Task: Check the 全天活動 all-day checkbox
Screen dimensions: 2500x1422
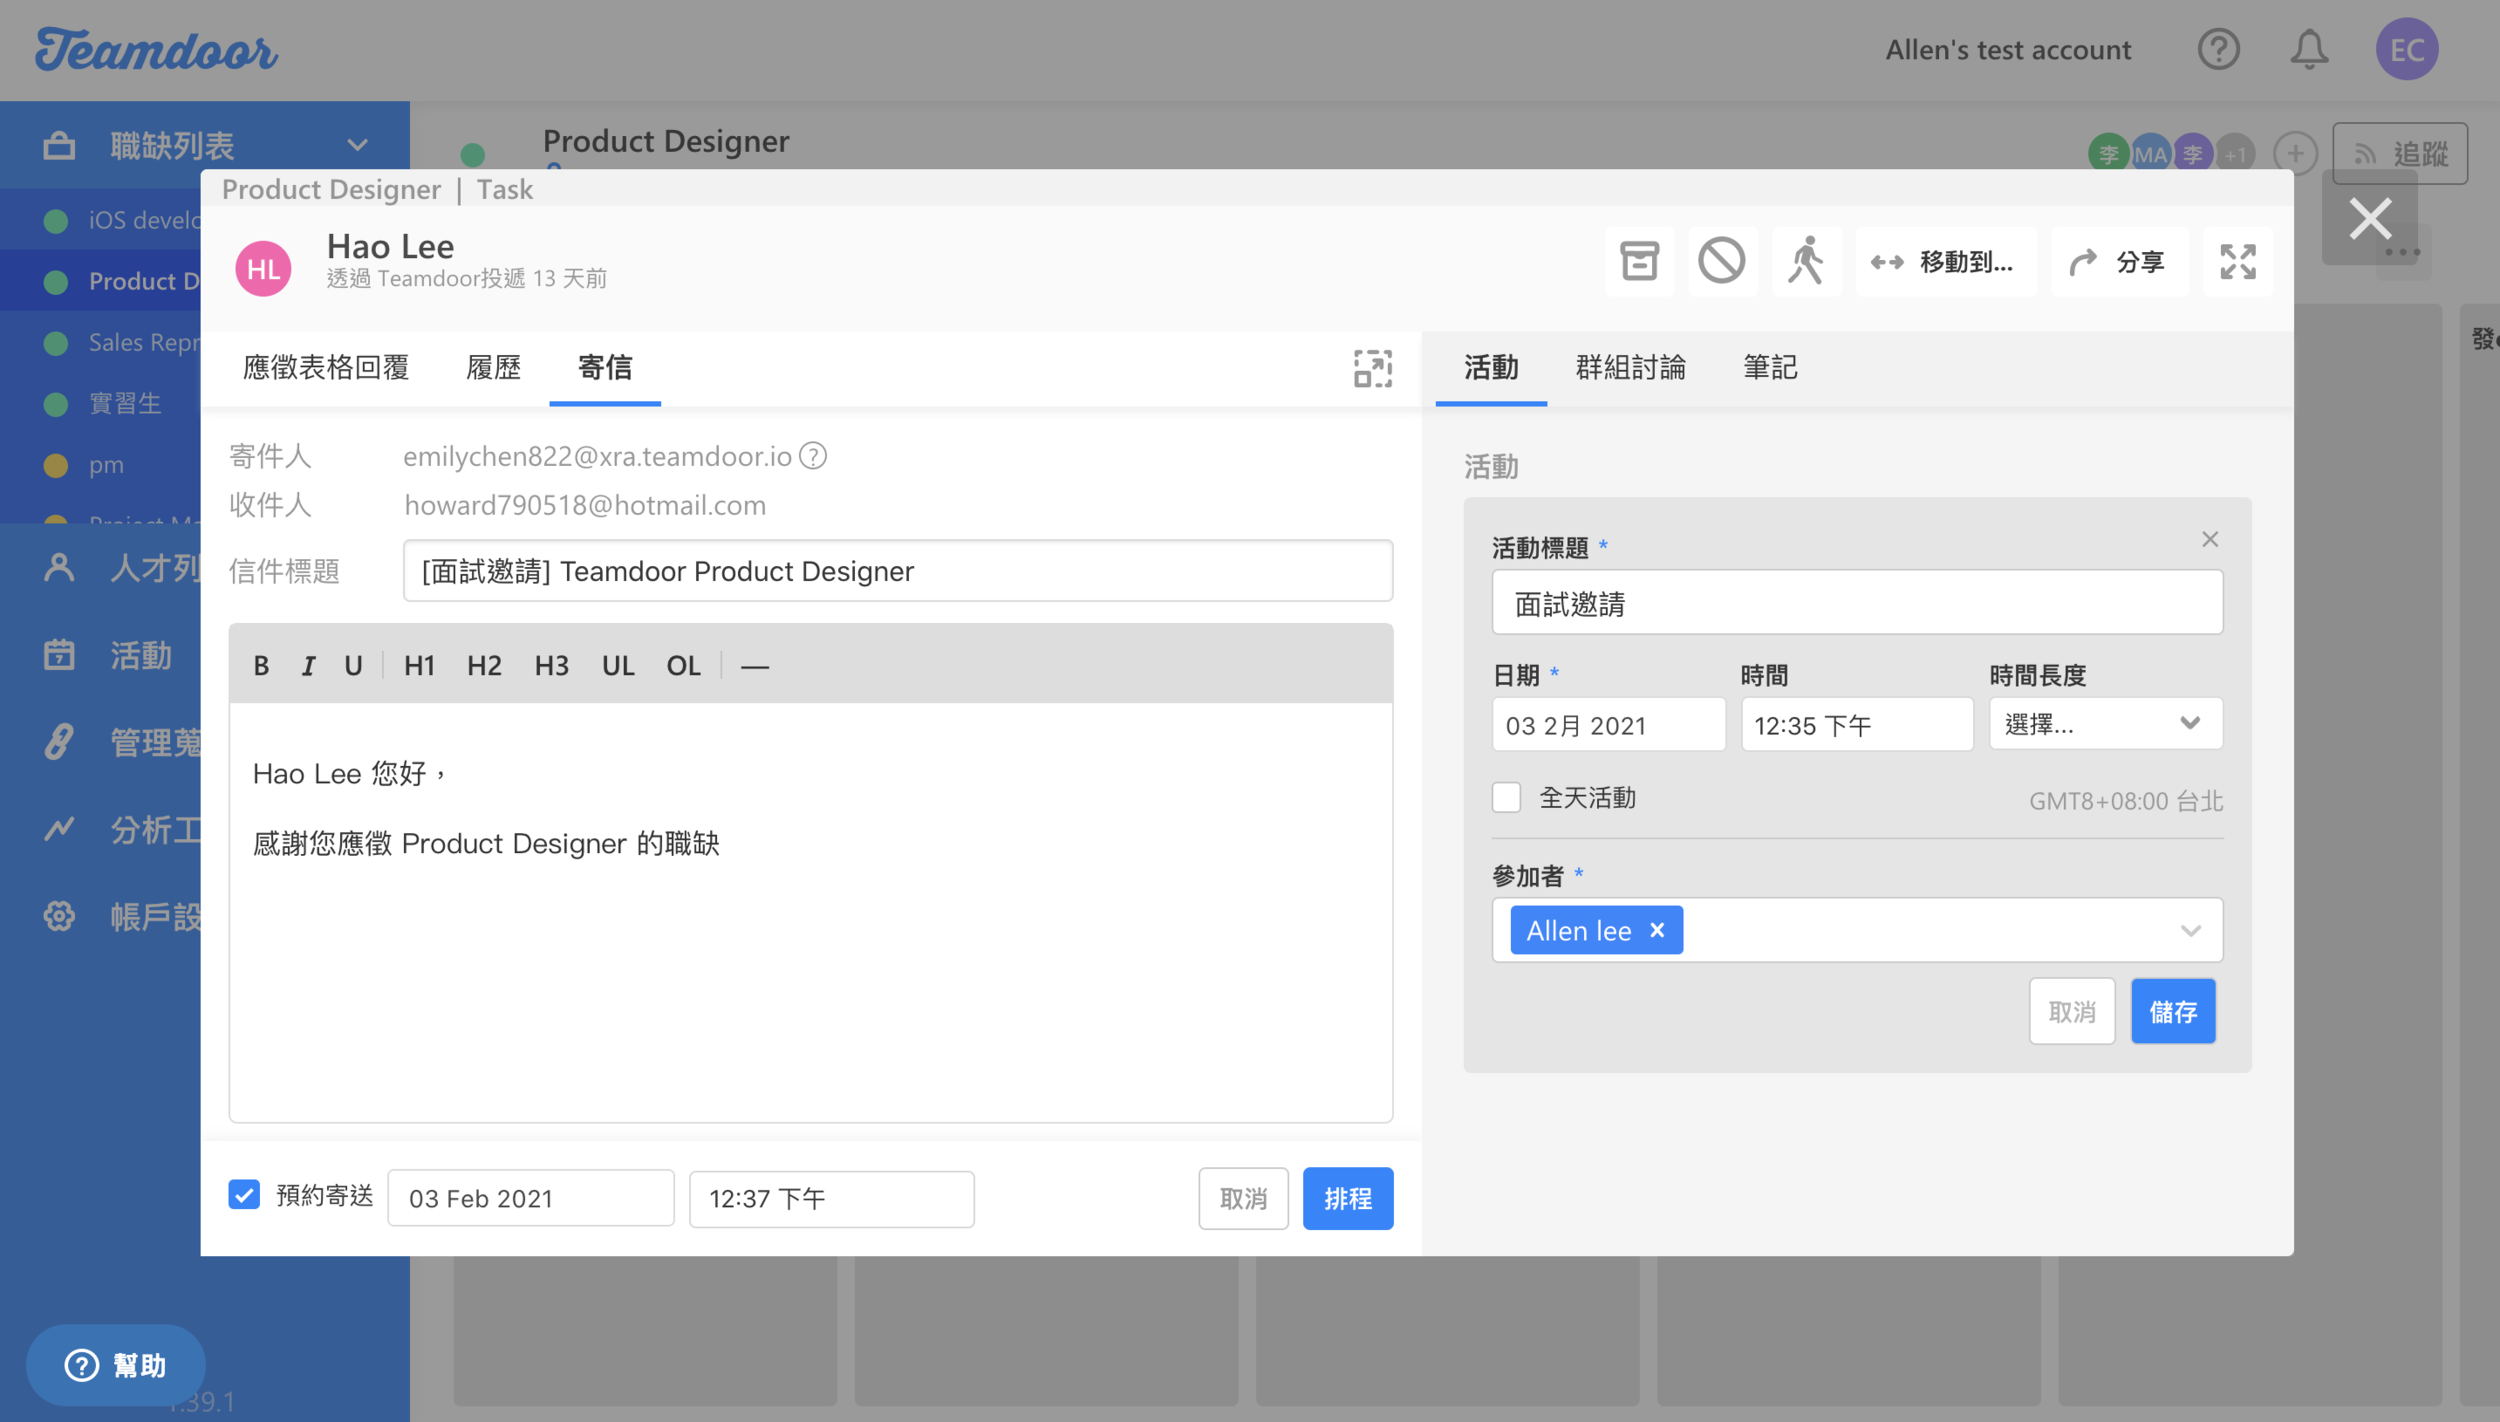Action: click(x=1506, y=798)
